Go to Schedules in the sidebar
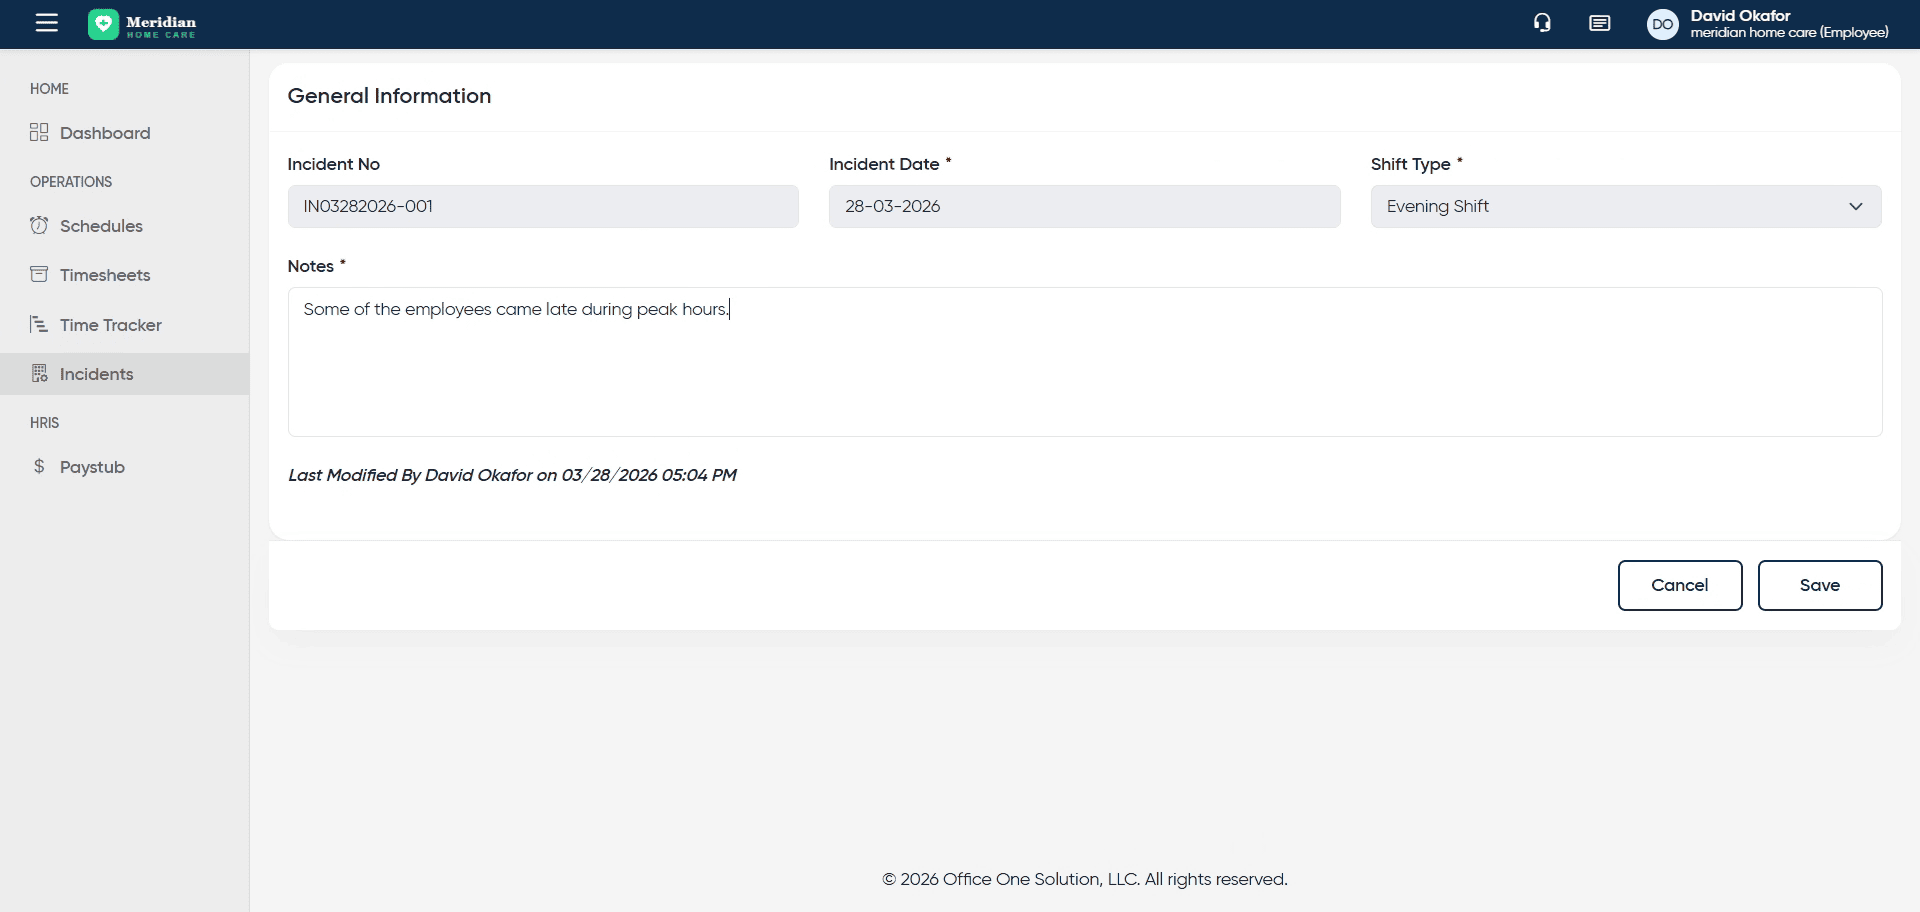Screen dimensions: 1920x912 pos(101,226)
